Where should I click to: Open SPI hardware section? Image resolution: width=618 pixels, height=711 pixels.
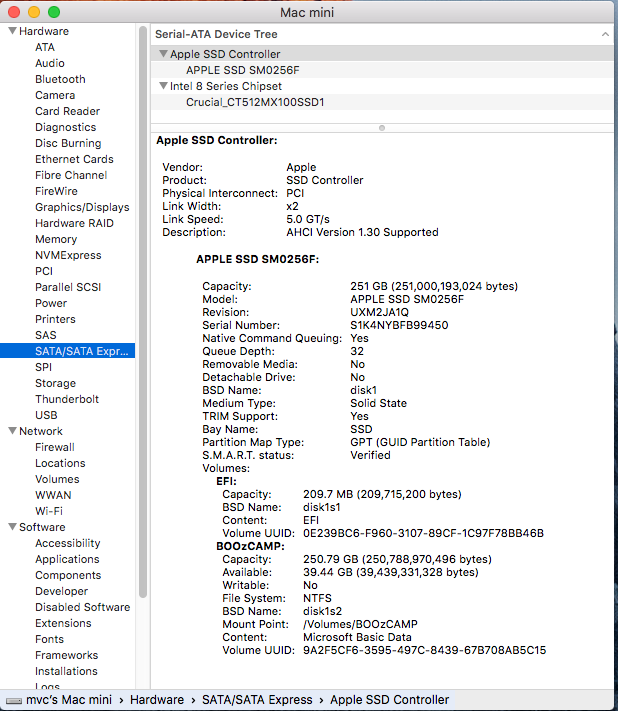coord(44,367)
